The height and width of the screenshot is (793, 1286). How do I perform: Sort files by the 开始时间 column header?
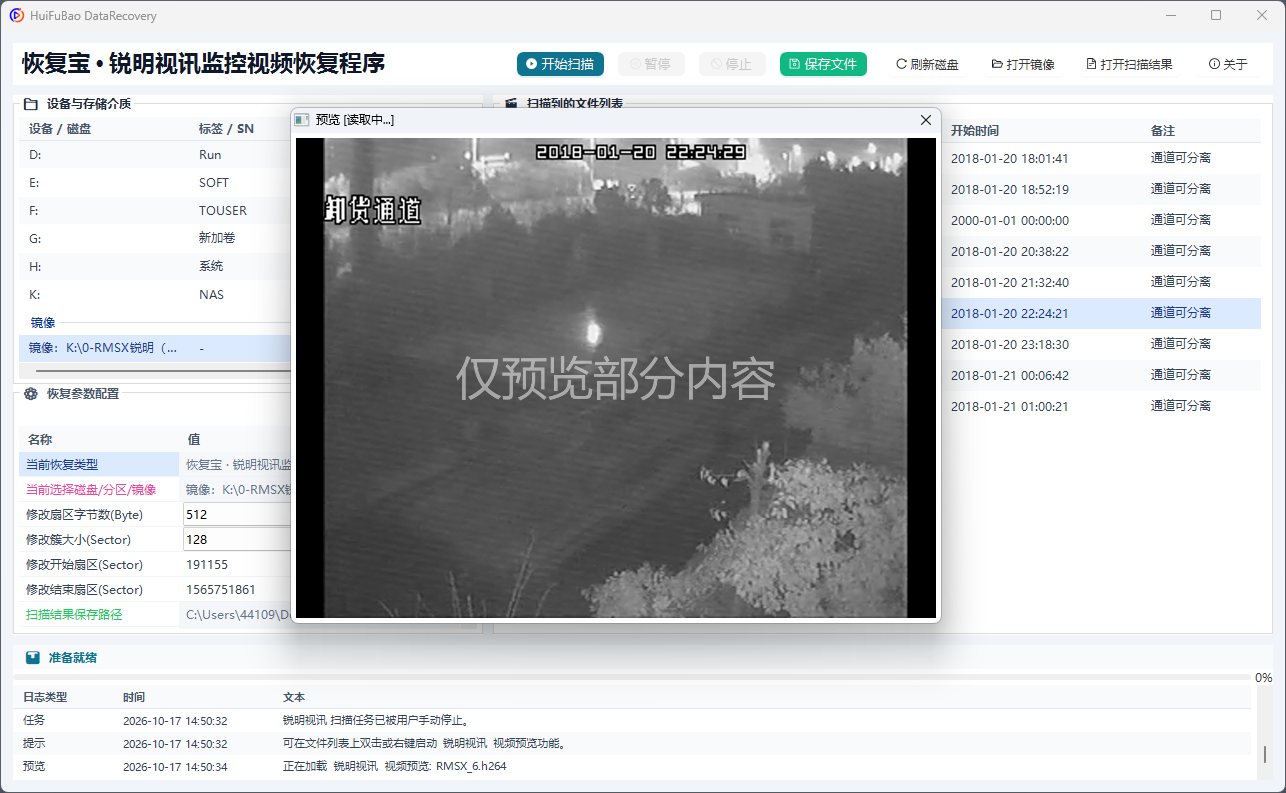[x=974, y=131]
